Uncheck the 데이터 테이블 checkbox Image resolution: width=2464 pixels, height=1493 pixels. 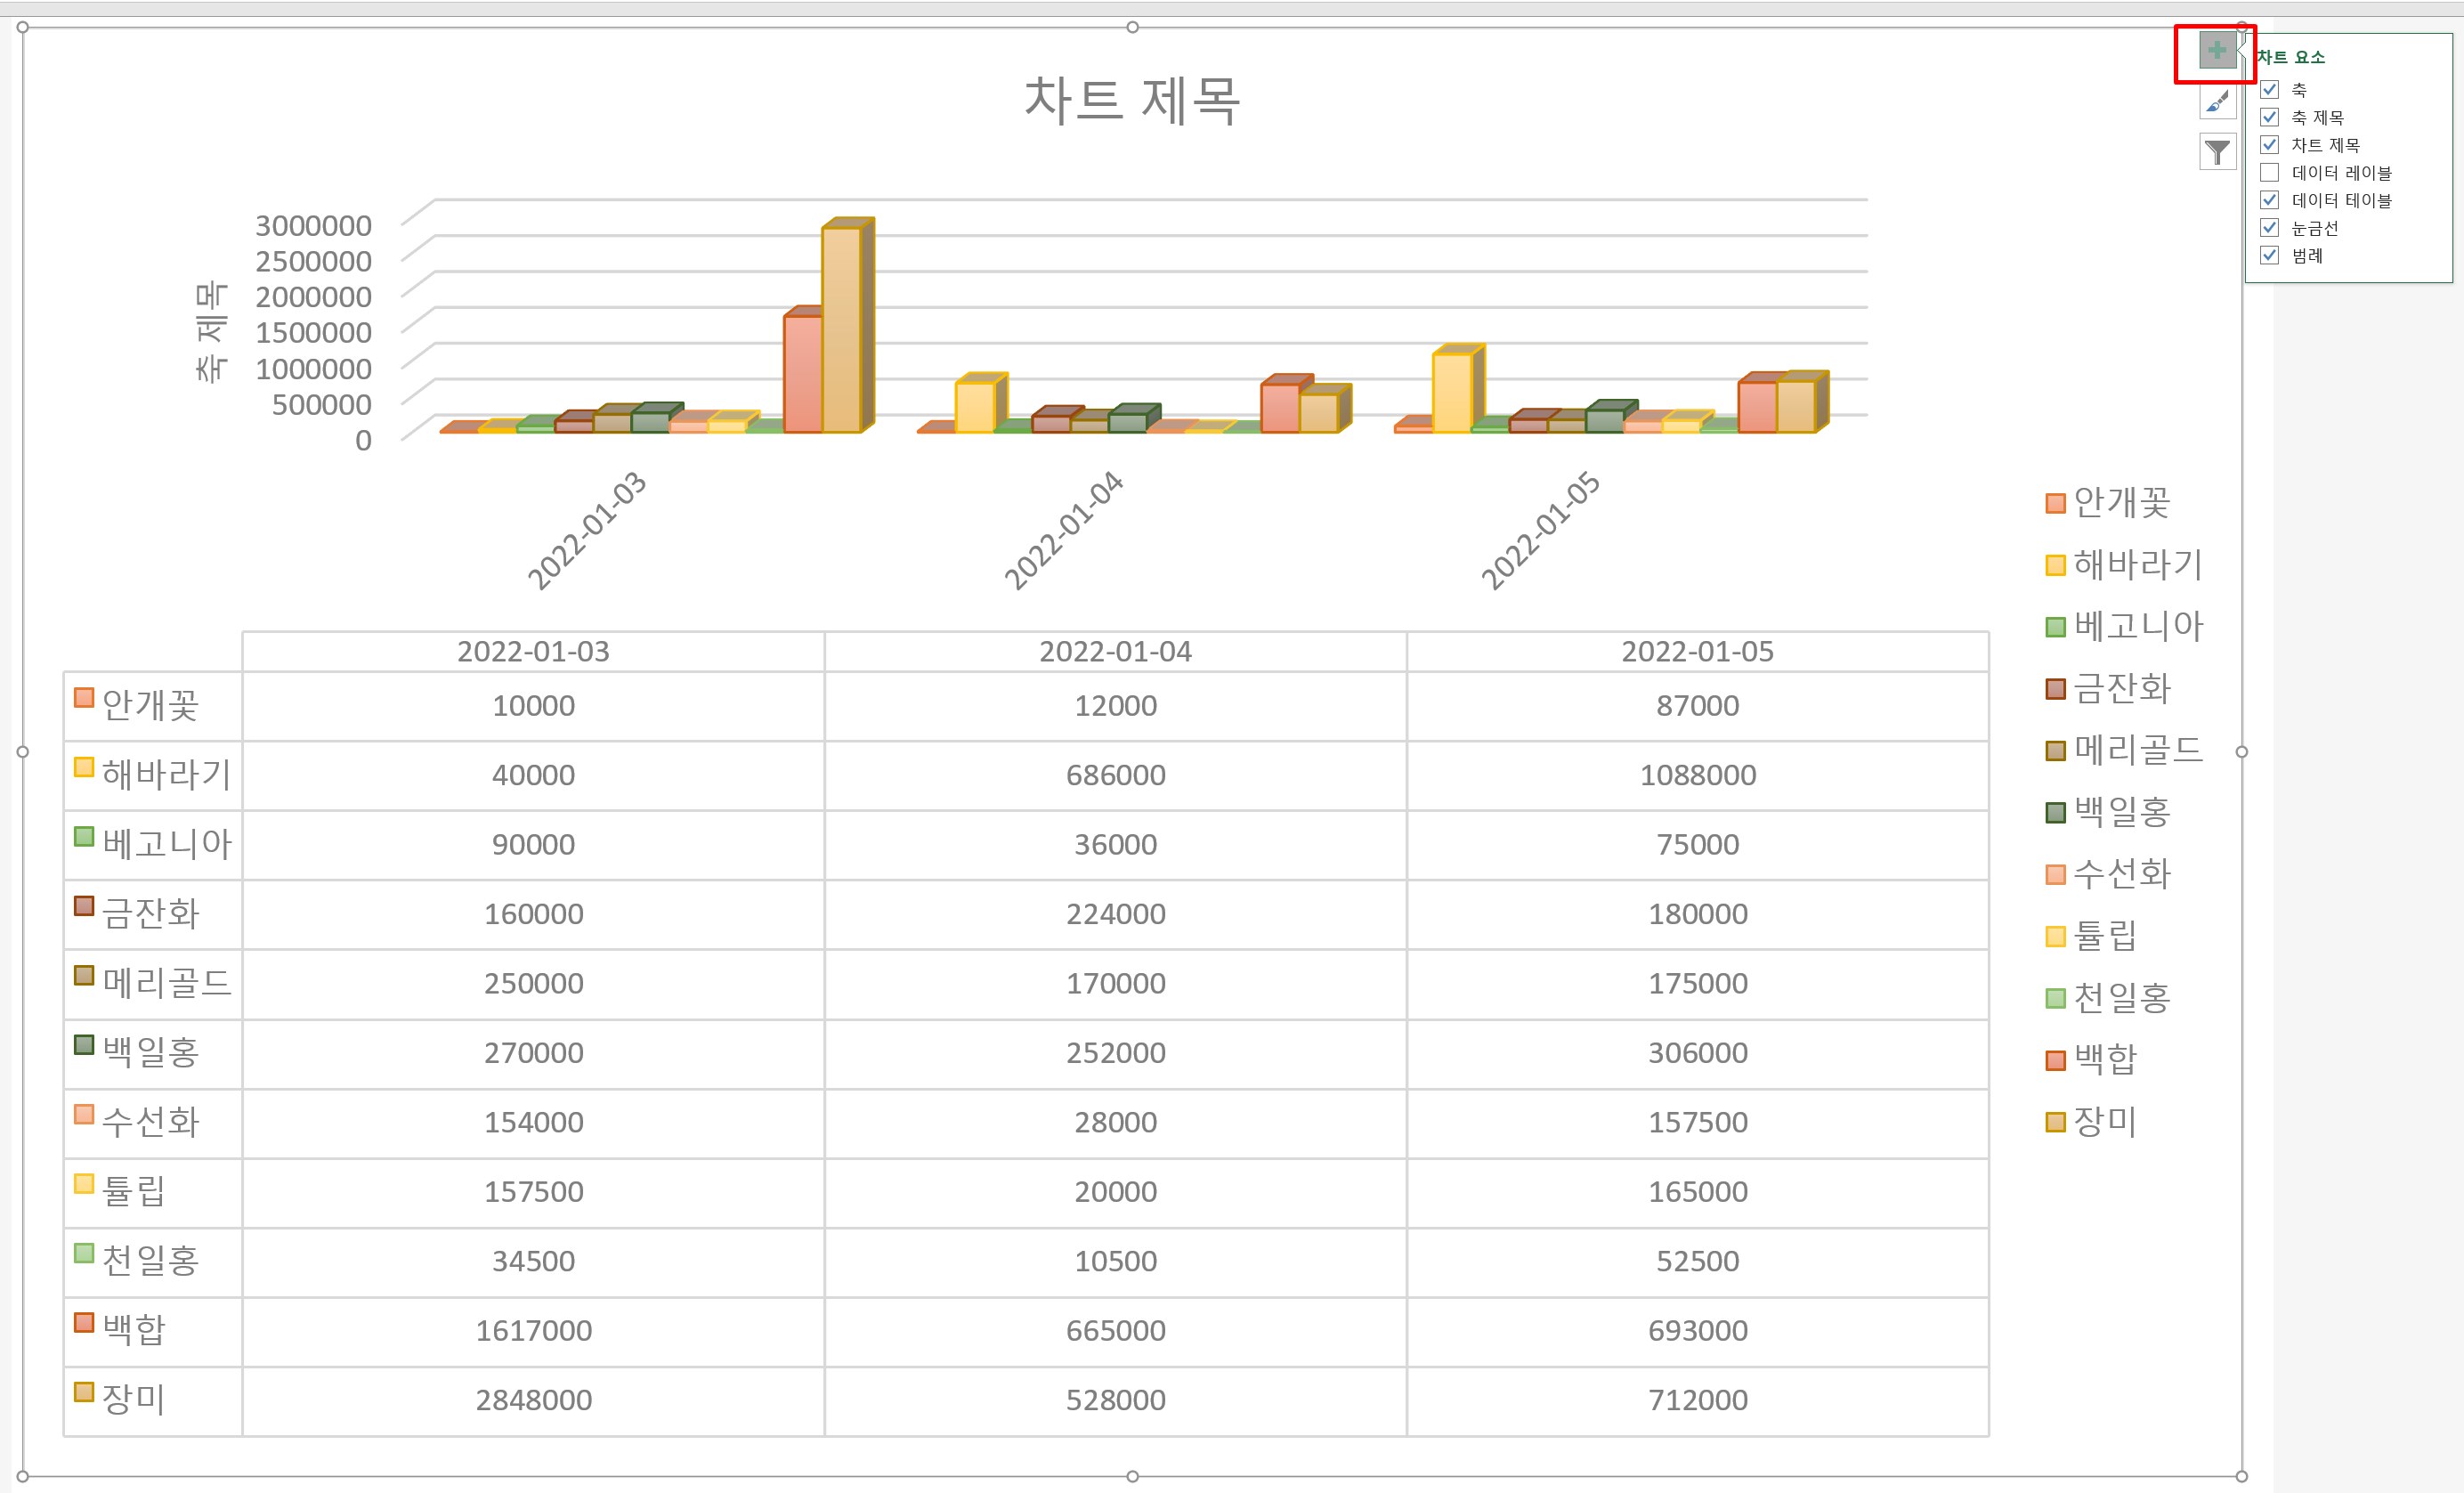[x=2270, y=200]
